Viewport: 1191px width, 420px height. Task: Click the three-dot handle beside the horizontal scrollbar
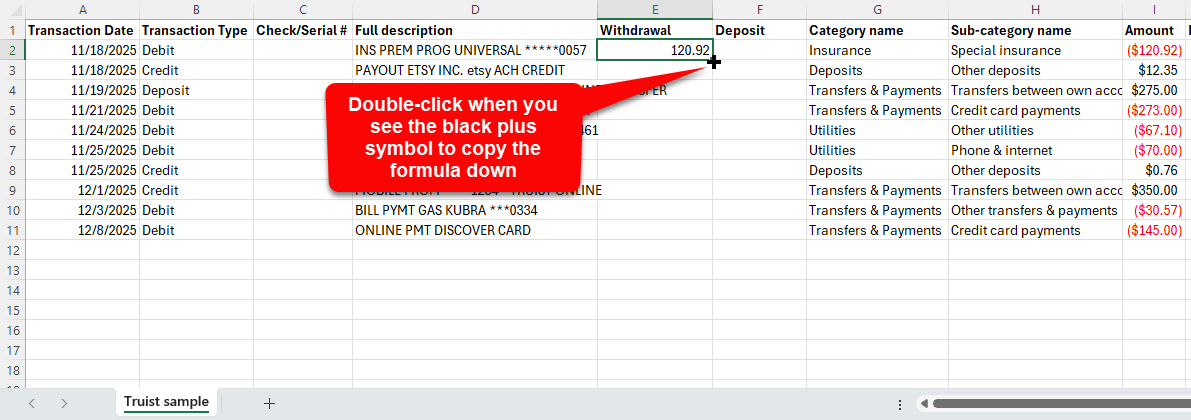(900, 404)
